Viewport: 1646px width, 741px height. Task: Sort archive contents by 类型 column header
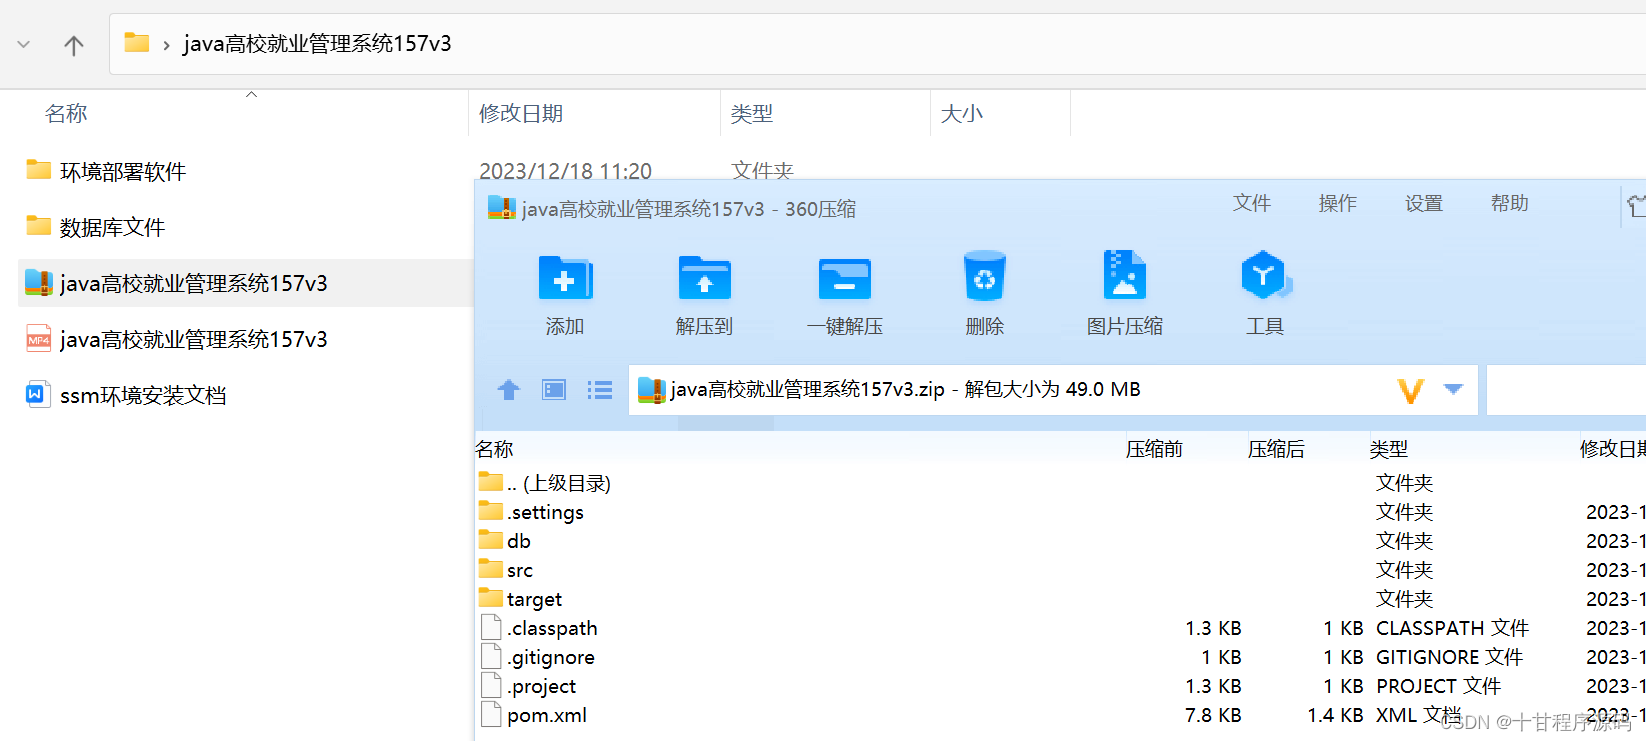(1389, 450)
